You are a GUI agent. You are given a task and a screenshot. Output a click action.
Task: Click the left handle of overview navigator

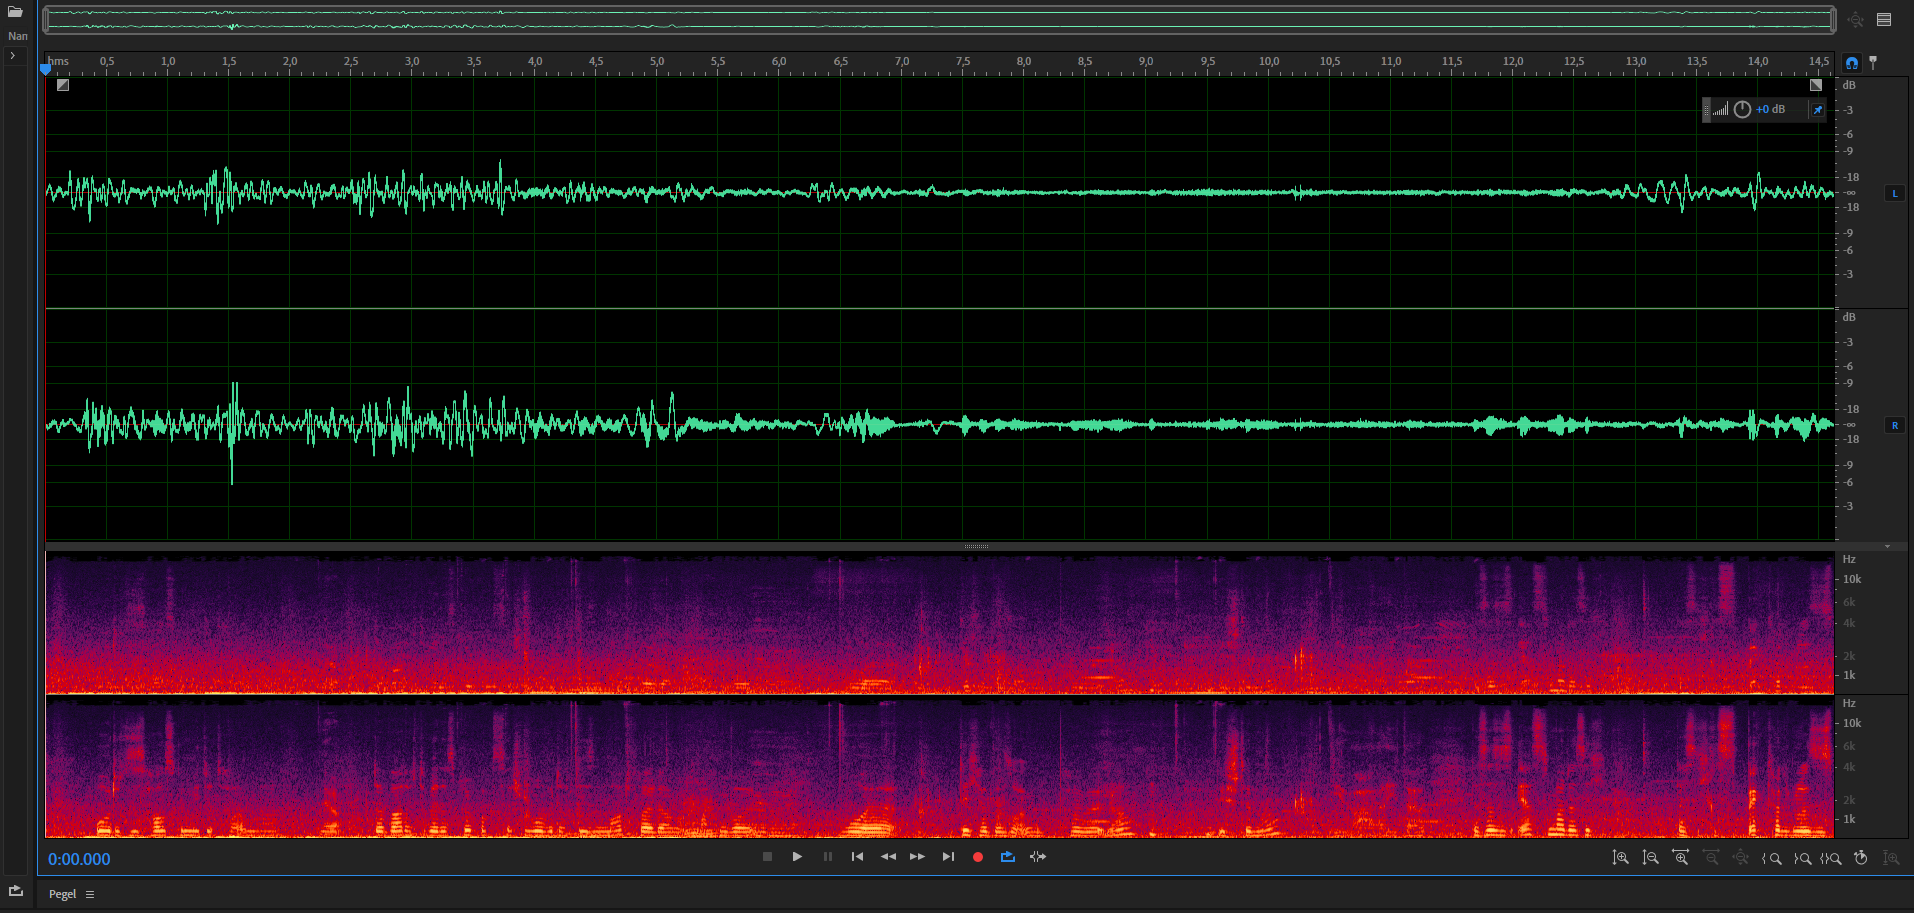click(46, 20)
